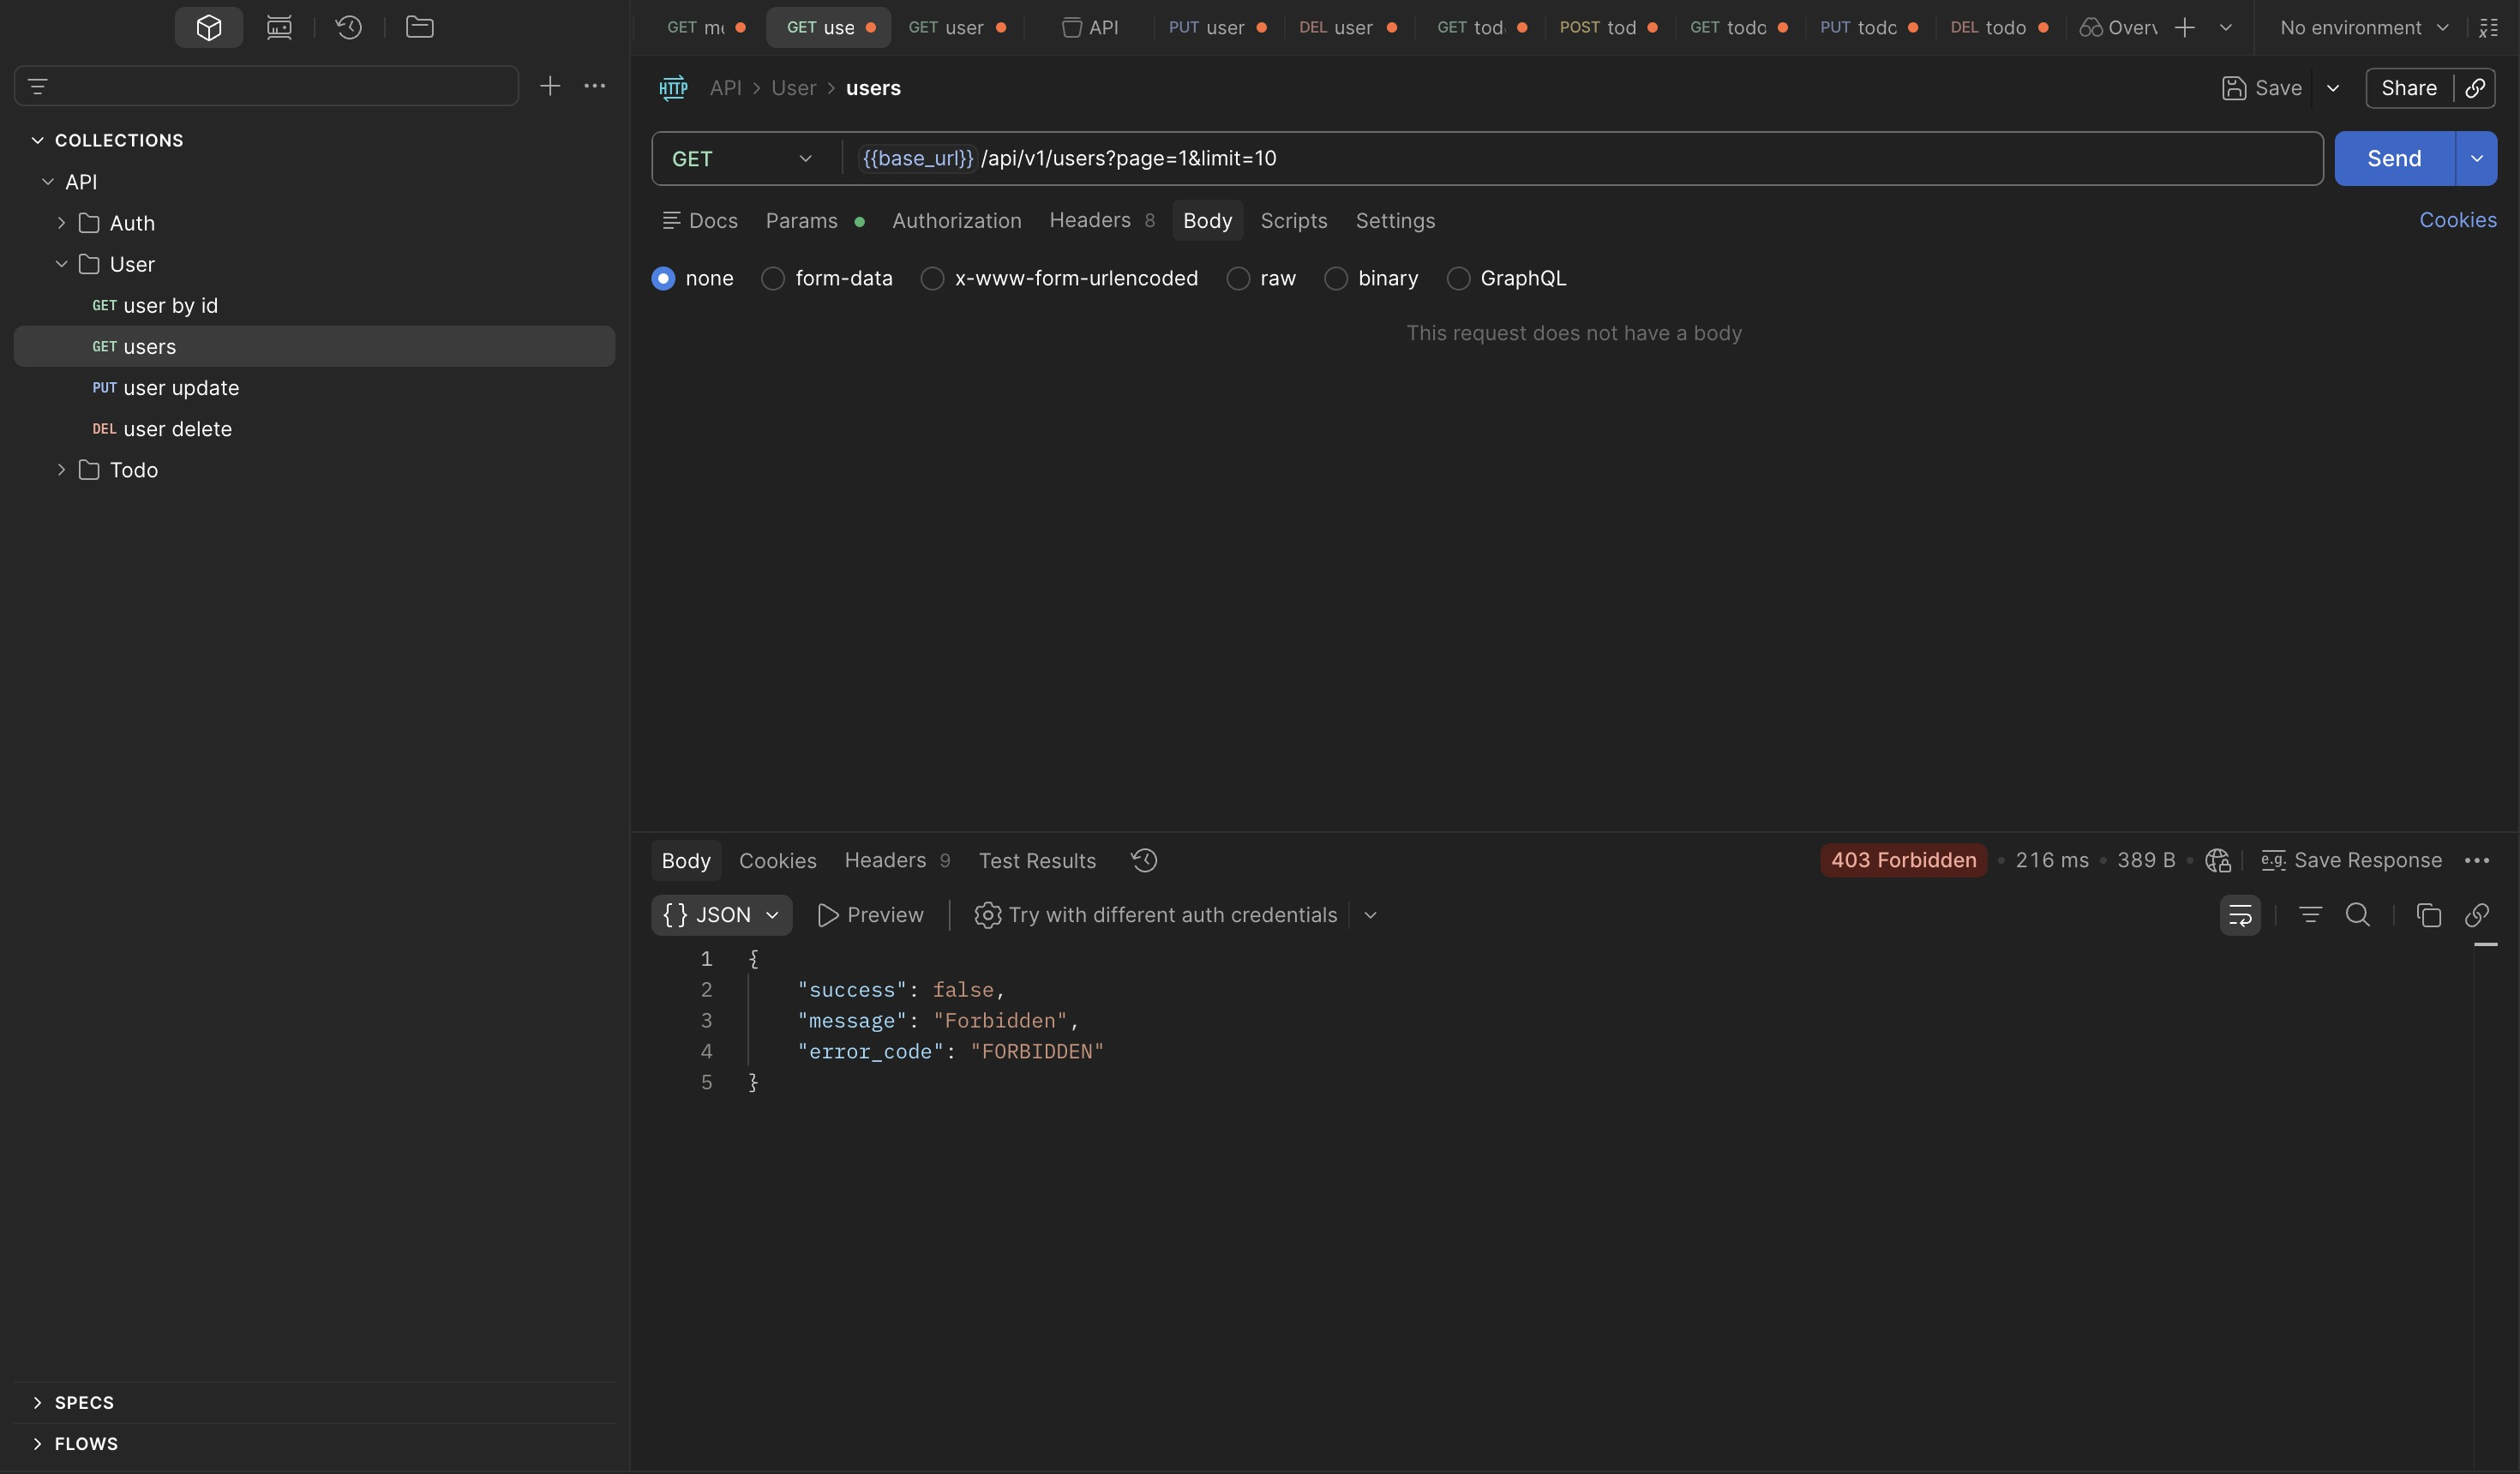
Task: Click the Save Response button
Action: coord(2351,860)
